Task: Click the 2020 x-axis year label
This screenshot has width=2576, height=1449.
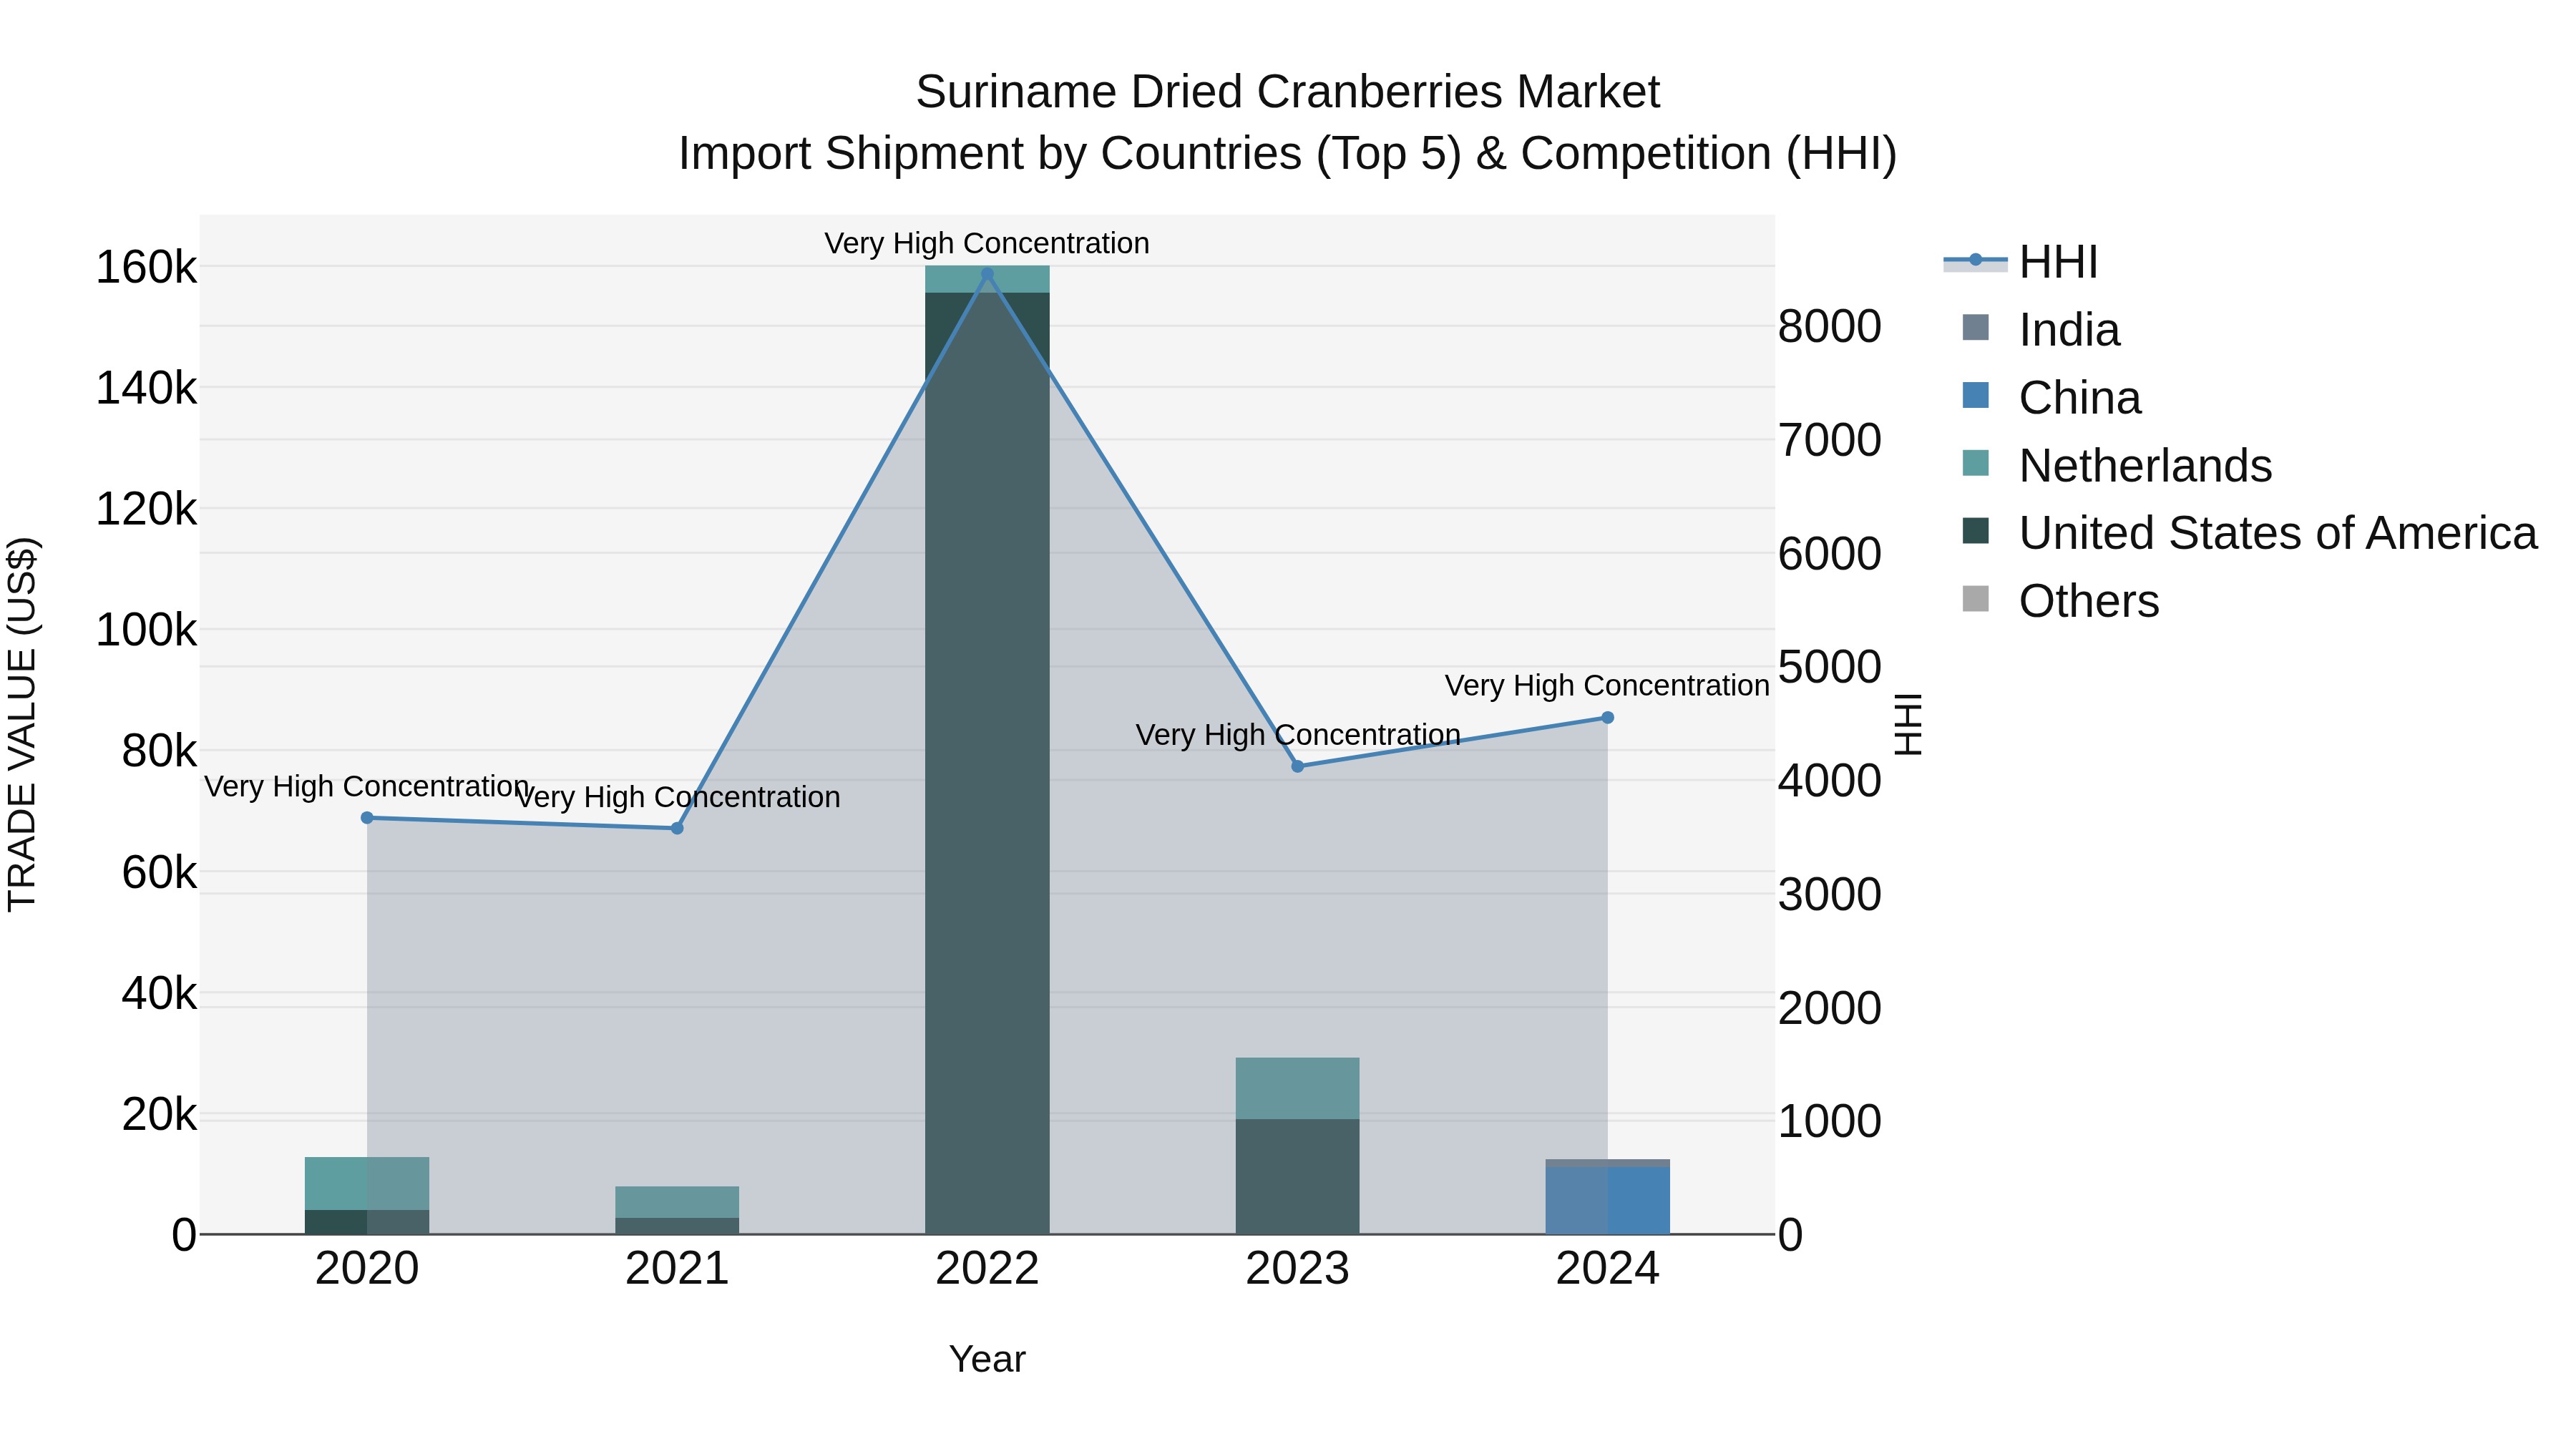Action: click(x=367, y=1269)
